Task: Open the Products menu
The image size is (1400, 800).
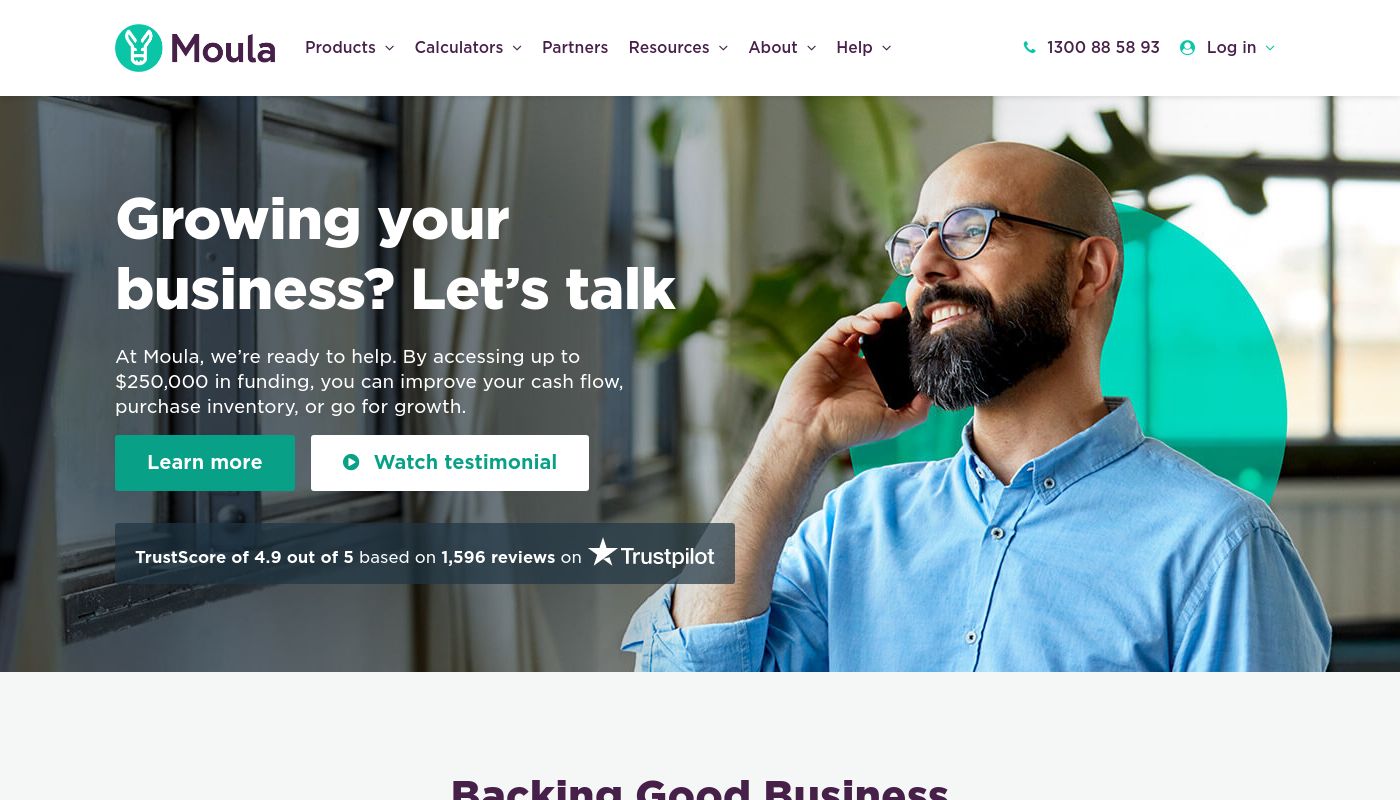Action: [340, 48]
